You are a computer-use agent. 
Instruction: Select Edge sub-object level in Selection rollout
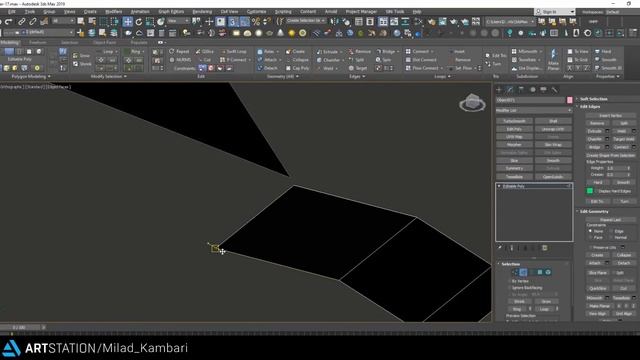coord(523,272)
